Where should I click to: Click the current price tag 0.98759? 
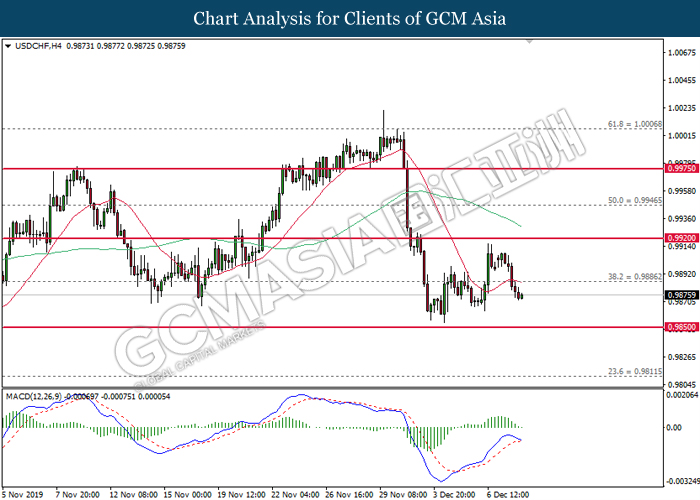[682, 295]
